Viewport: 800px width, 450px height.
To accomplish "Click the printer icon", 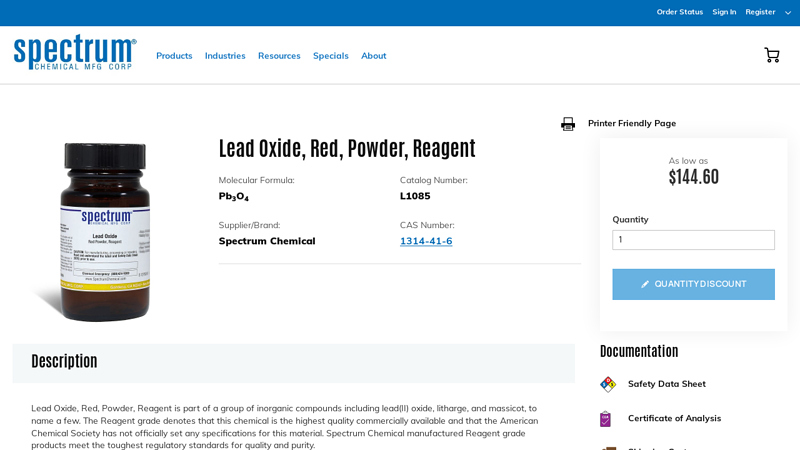I will [568, 124].
